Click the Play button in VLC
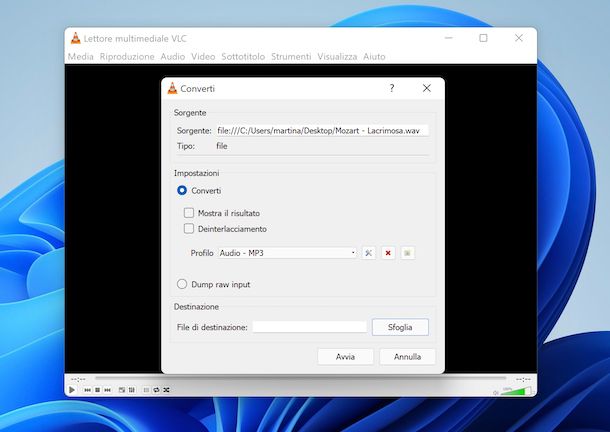The image size is (610, 432). coord(72,390)
